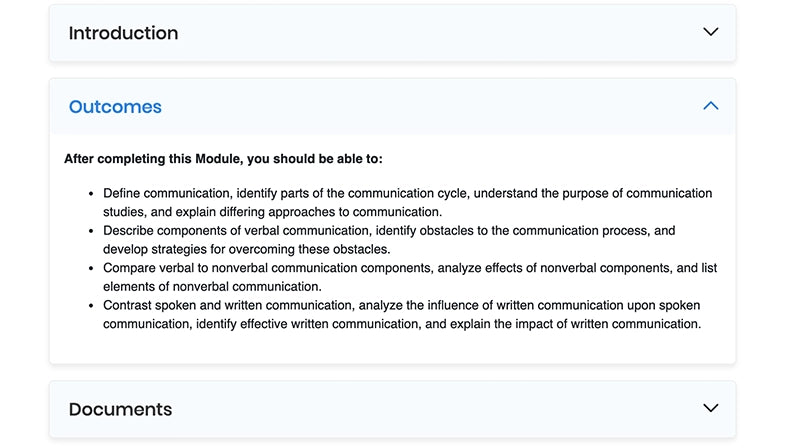Viewport: 795px width, 448px height.
Task: Click the text 'develop strategies for overcoming these obstacles'
Action: (246, 249)
